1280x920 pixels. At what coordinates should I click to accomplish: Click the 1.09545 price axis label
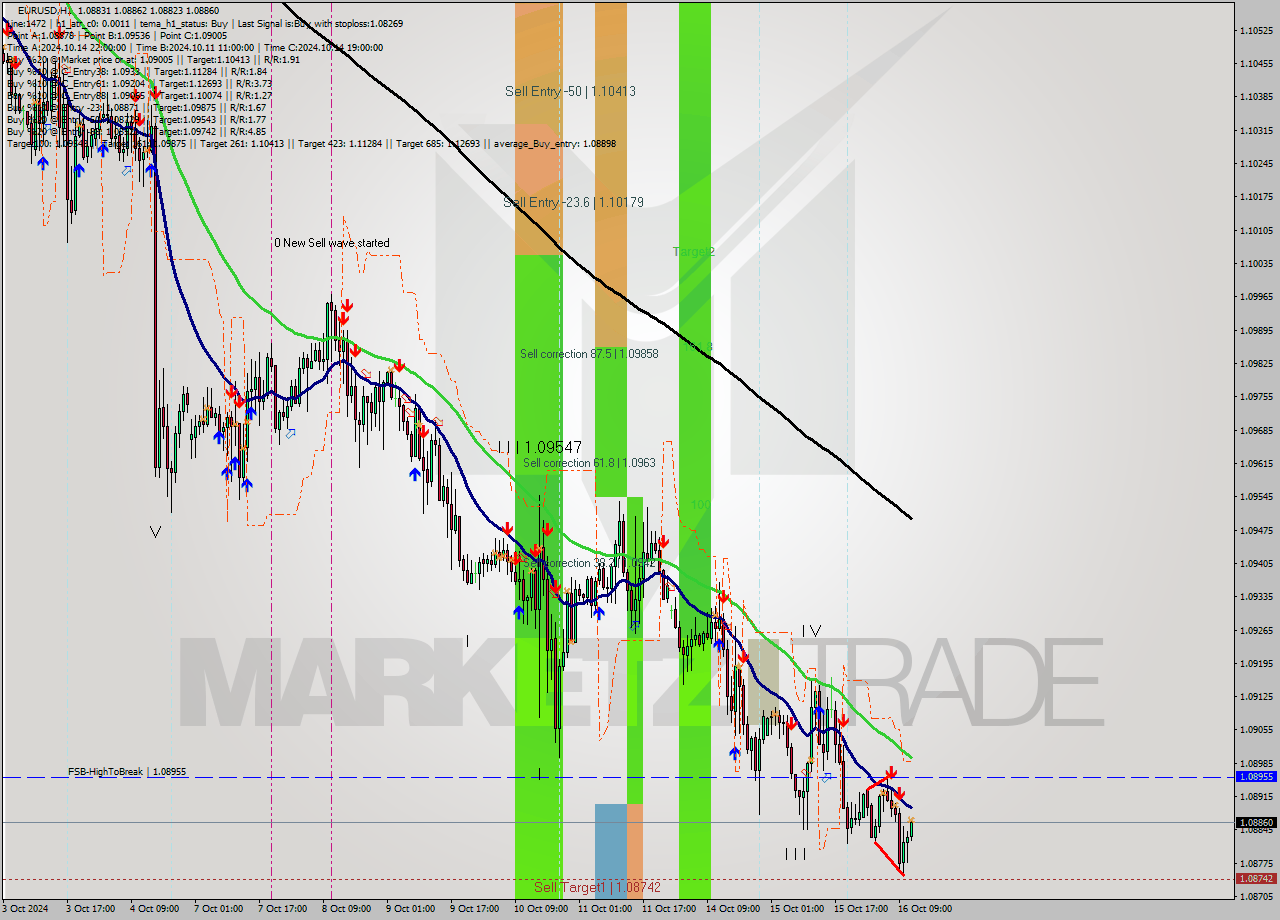click(1256, 496)
